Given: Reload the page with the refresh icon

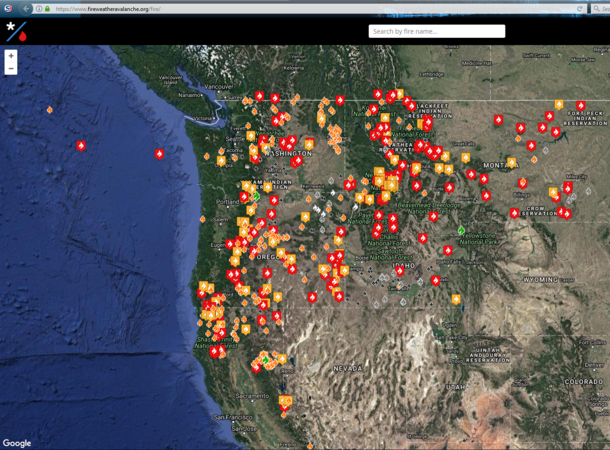Looking at the screenshot, I should [579, 9].
